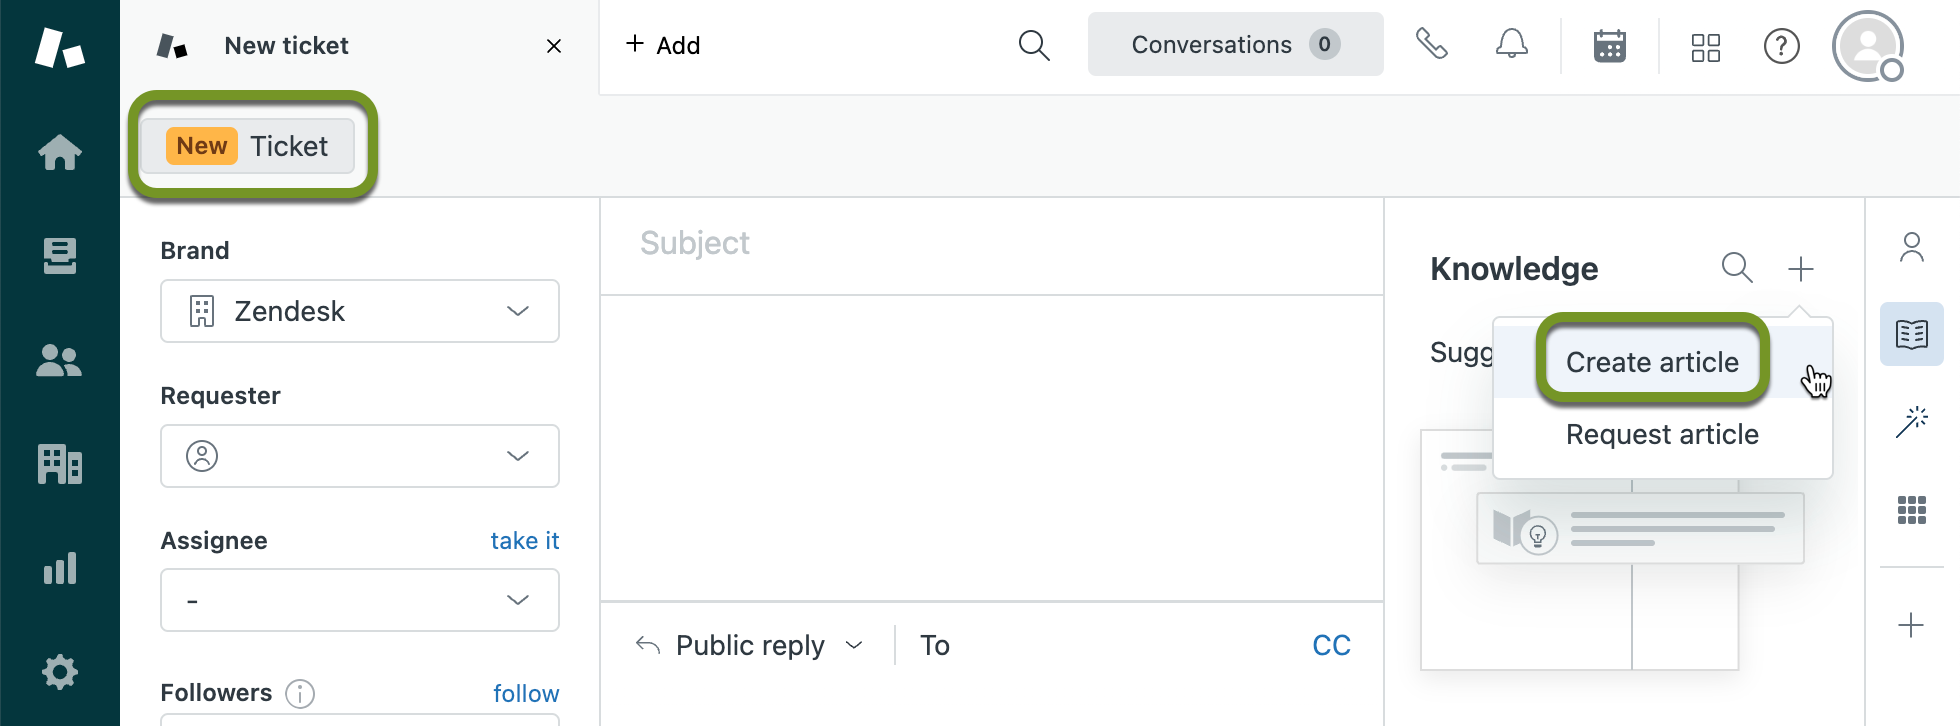Click the take it link
This screenshot has height=726, width=1960.
524,541
